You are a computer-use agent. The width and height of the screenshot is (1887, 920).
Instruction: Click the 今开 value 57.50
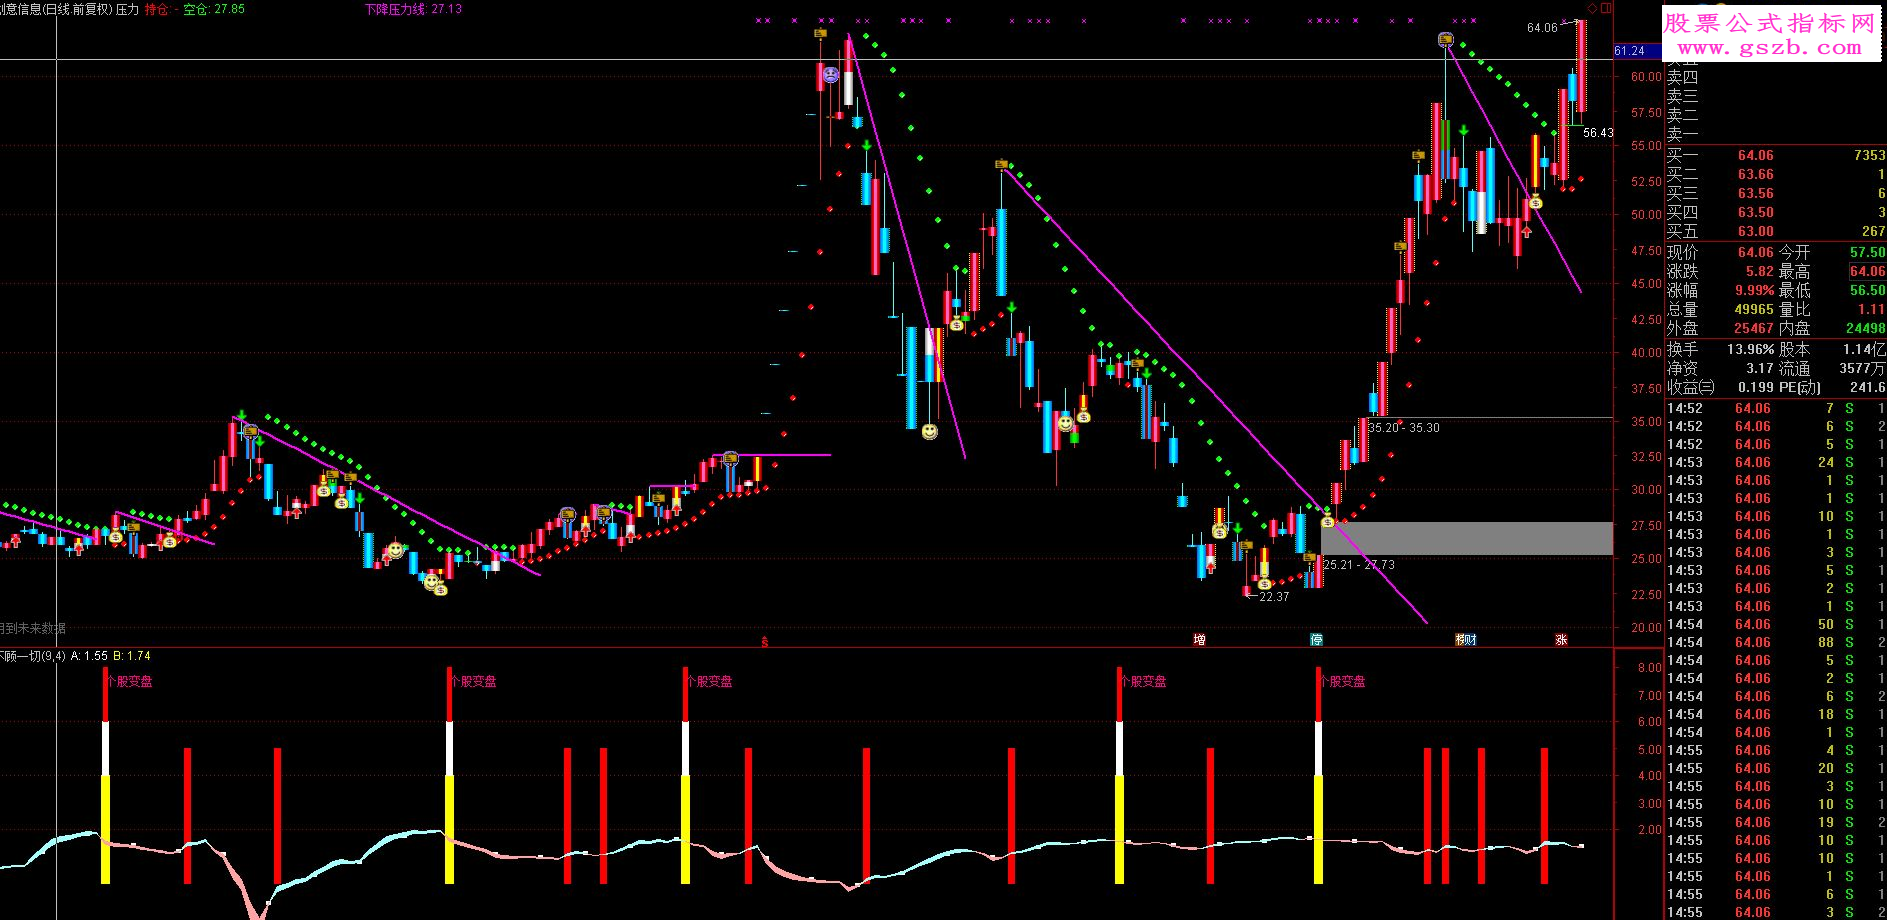(x=1866, y=252)
